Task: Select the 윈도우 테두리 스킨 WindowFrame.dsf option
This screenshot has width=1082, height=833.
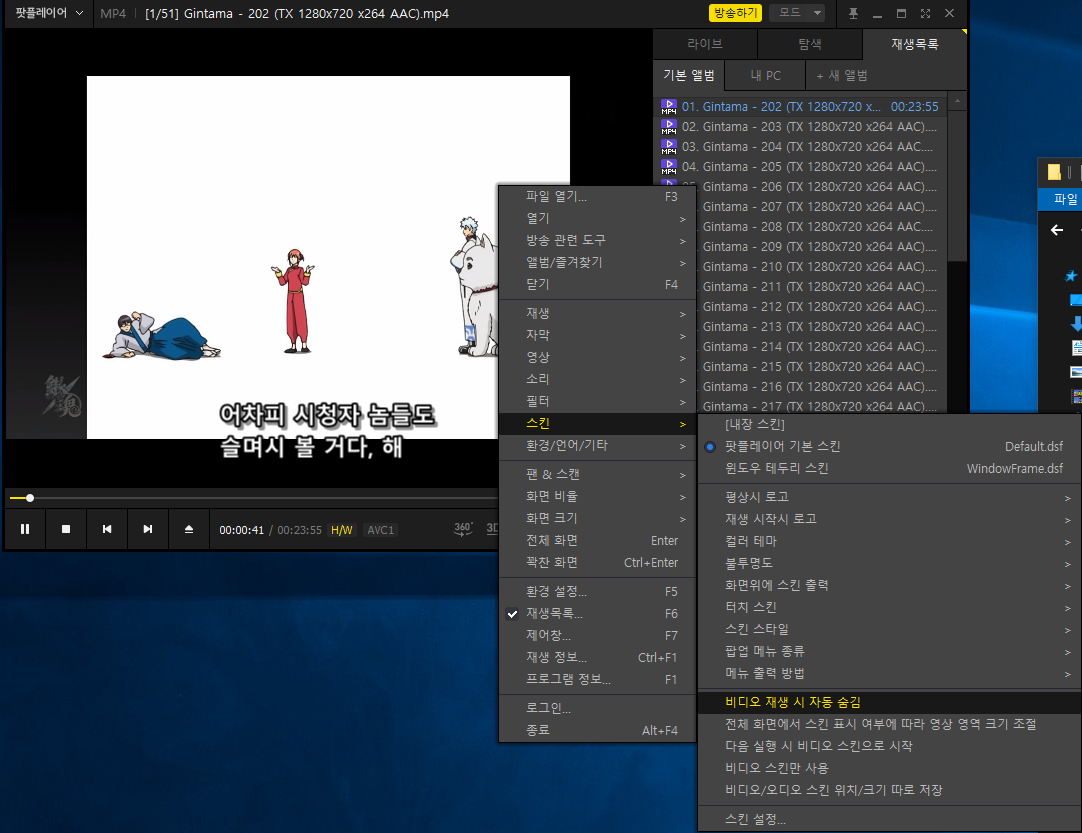Action: coord(889,469)
